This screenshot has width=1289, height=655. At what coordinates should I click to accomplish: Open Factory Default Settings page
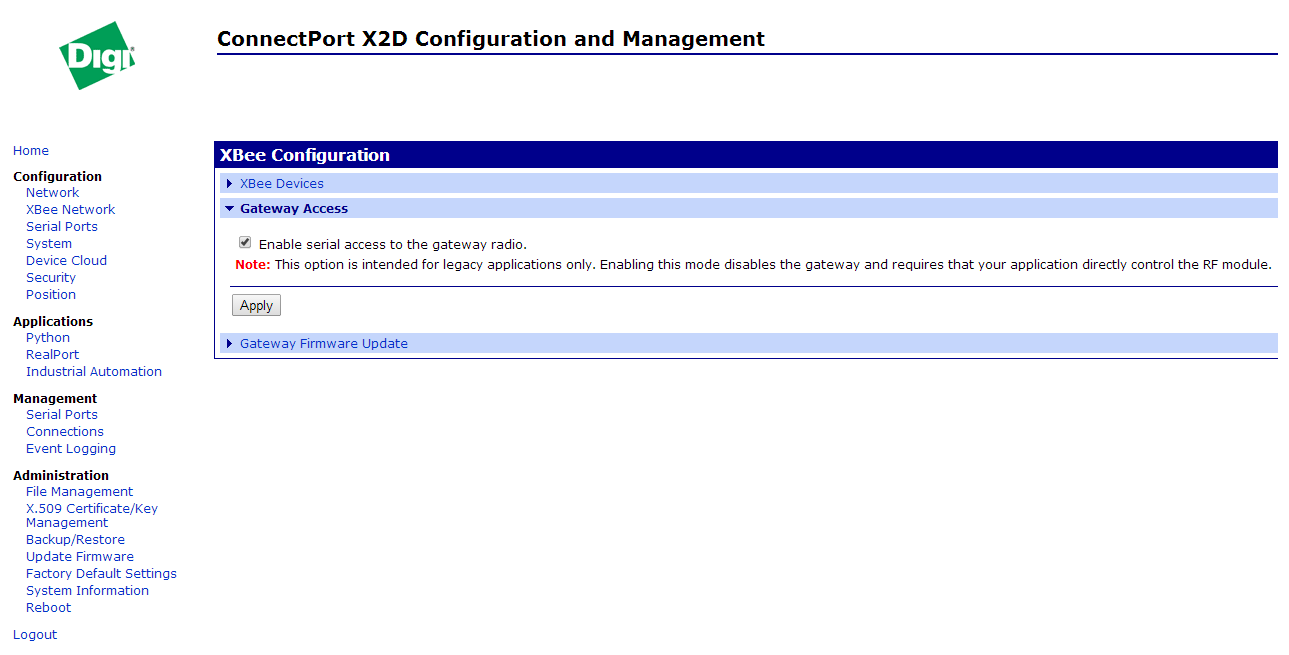point(101,574)
